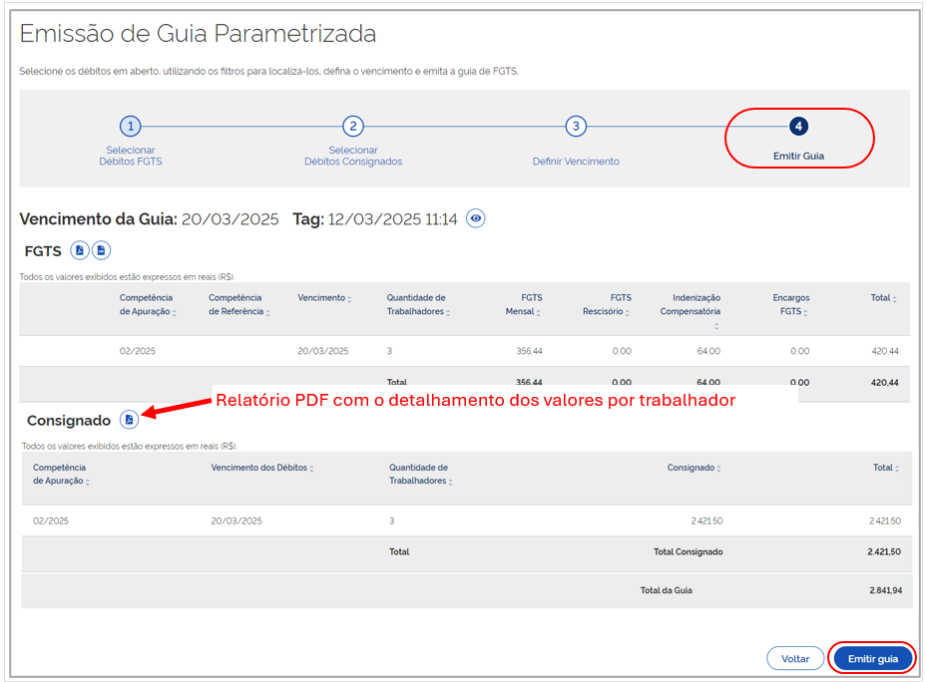
Task: Select step 4 Emitir Guia circle
Action: point(798,127)
